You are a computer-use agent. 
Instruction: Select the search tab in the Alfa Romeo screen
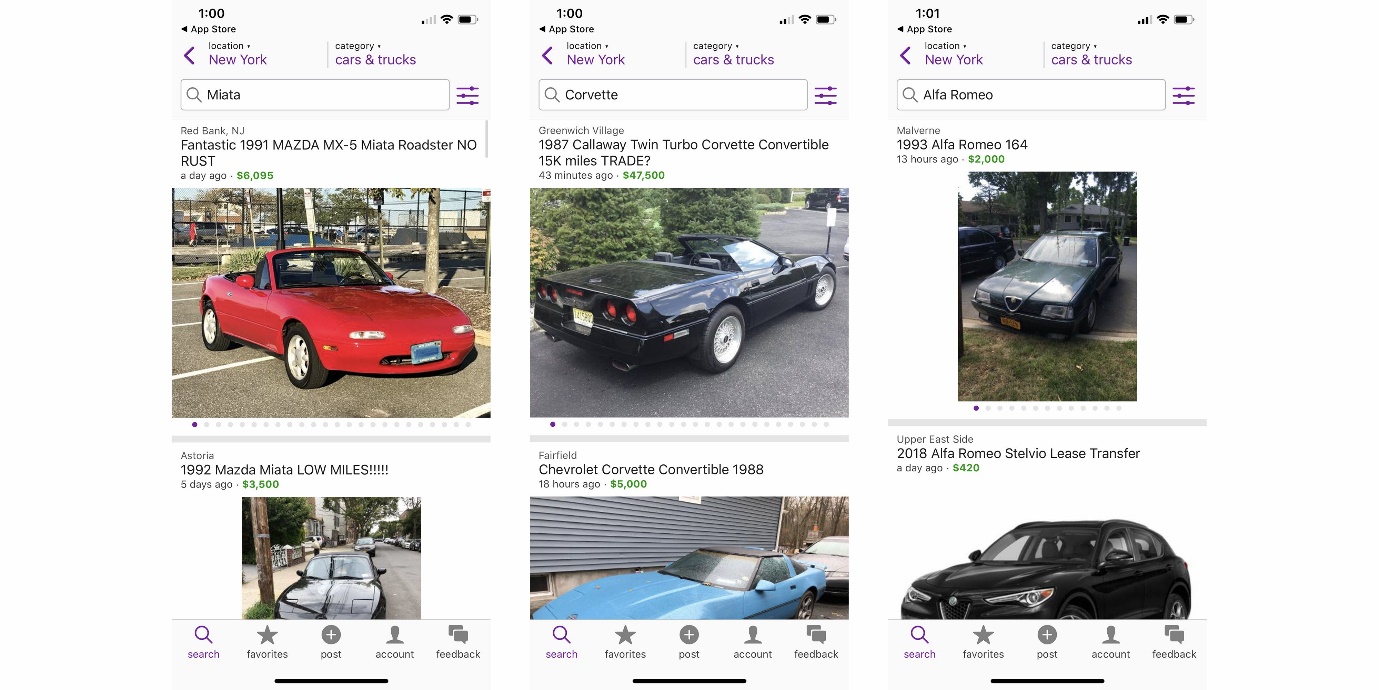(x=919, y=642)
